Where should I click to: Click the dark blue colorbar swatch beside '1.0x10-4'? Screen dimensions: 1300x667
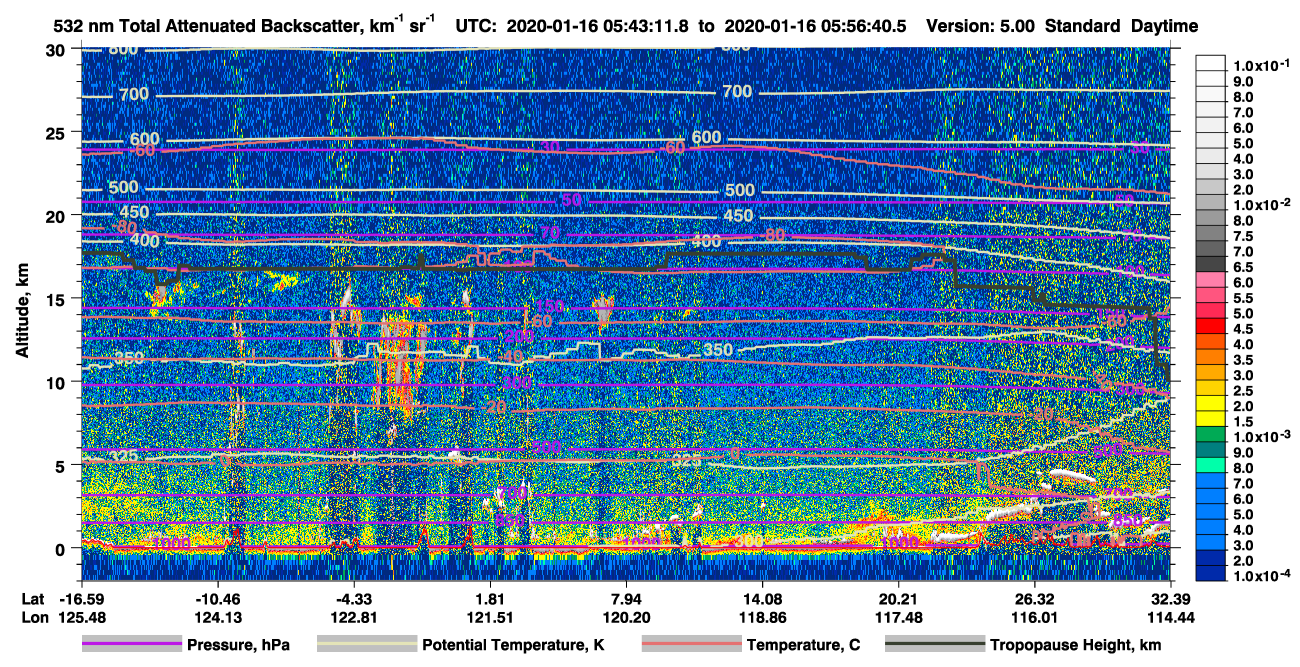click(1213, 573)
